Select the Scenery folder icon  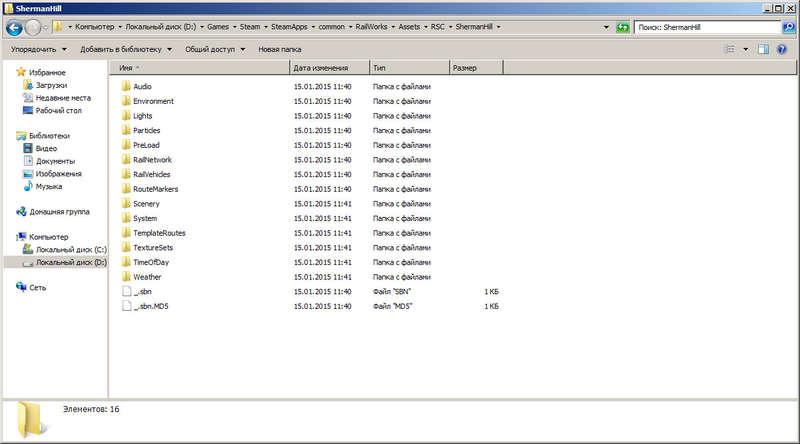(126, 203)
